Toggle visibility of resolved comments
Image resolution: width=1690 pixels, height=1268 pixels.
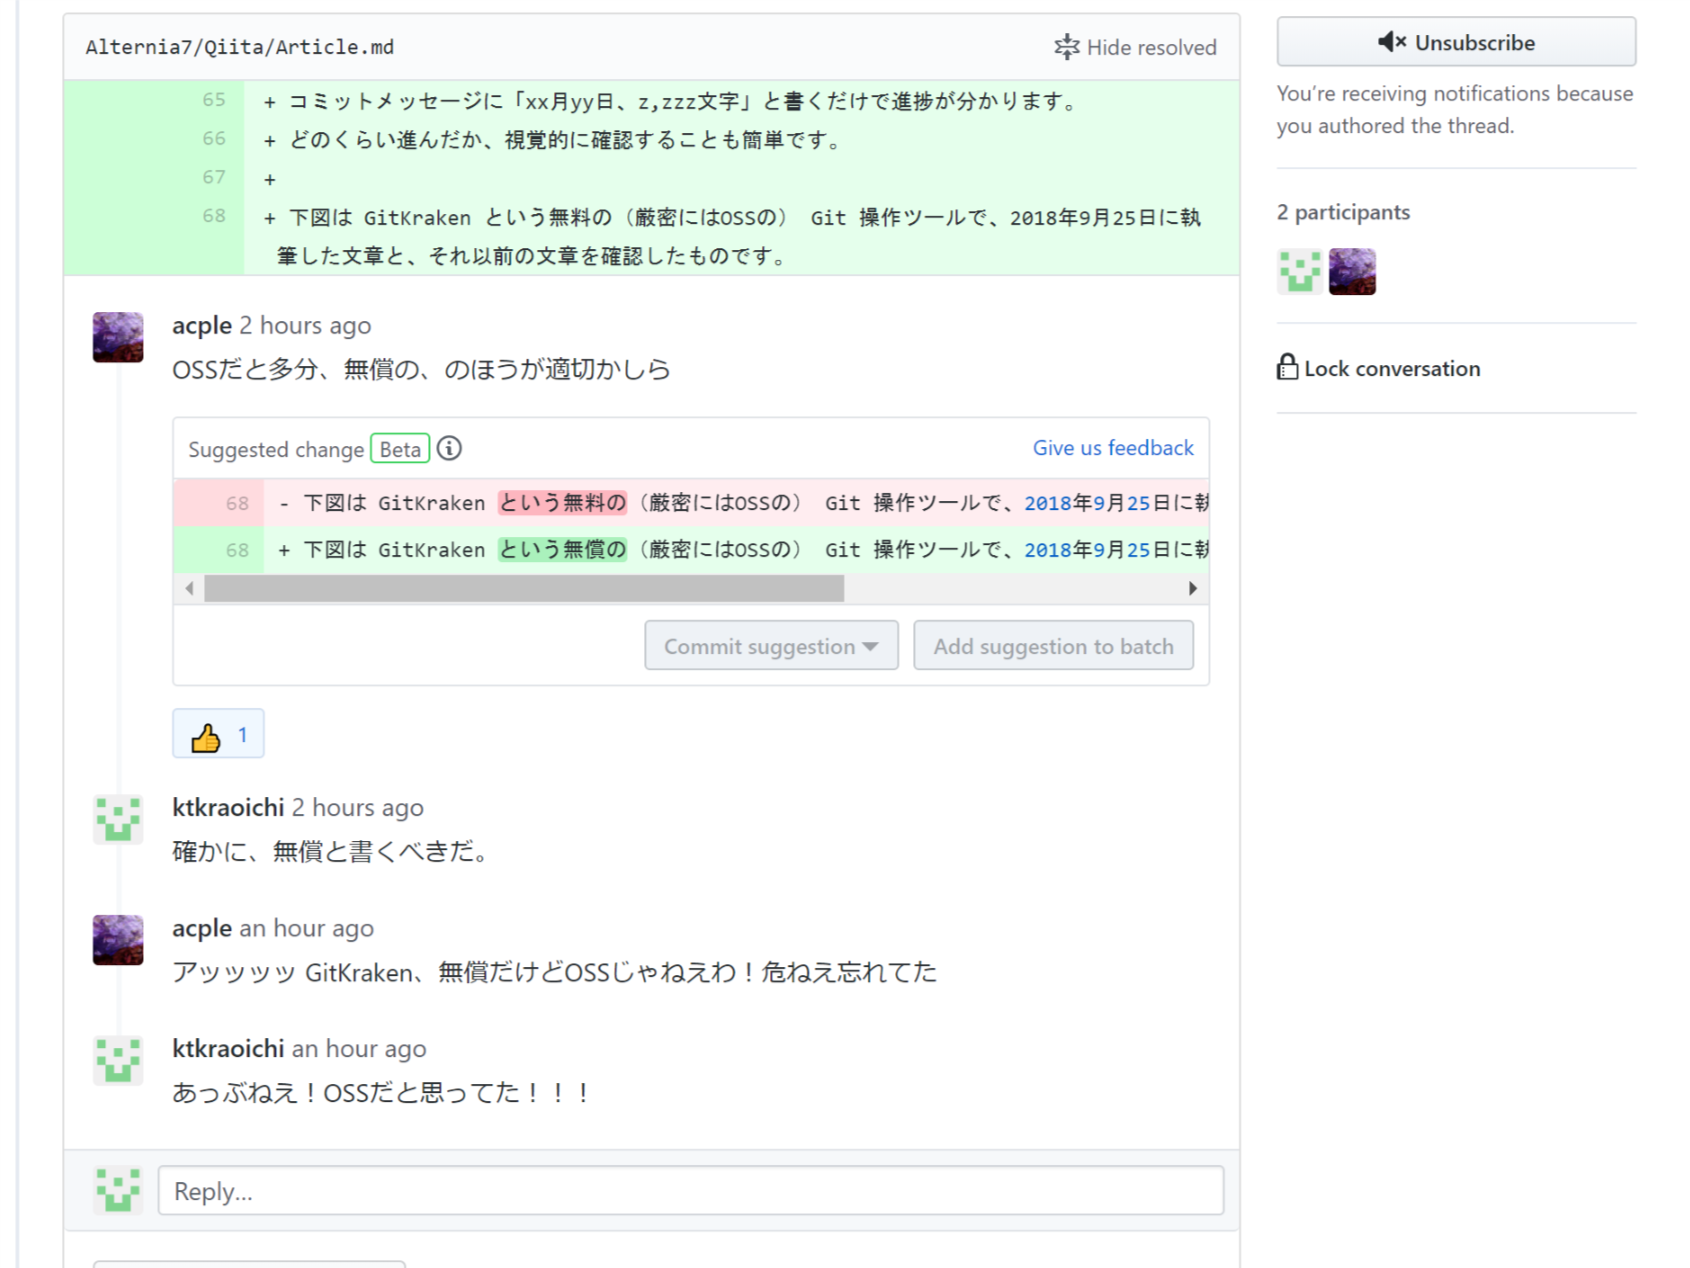(x=1135, y=46)
